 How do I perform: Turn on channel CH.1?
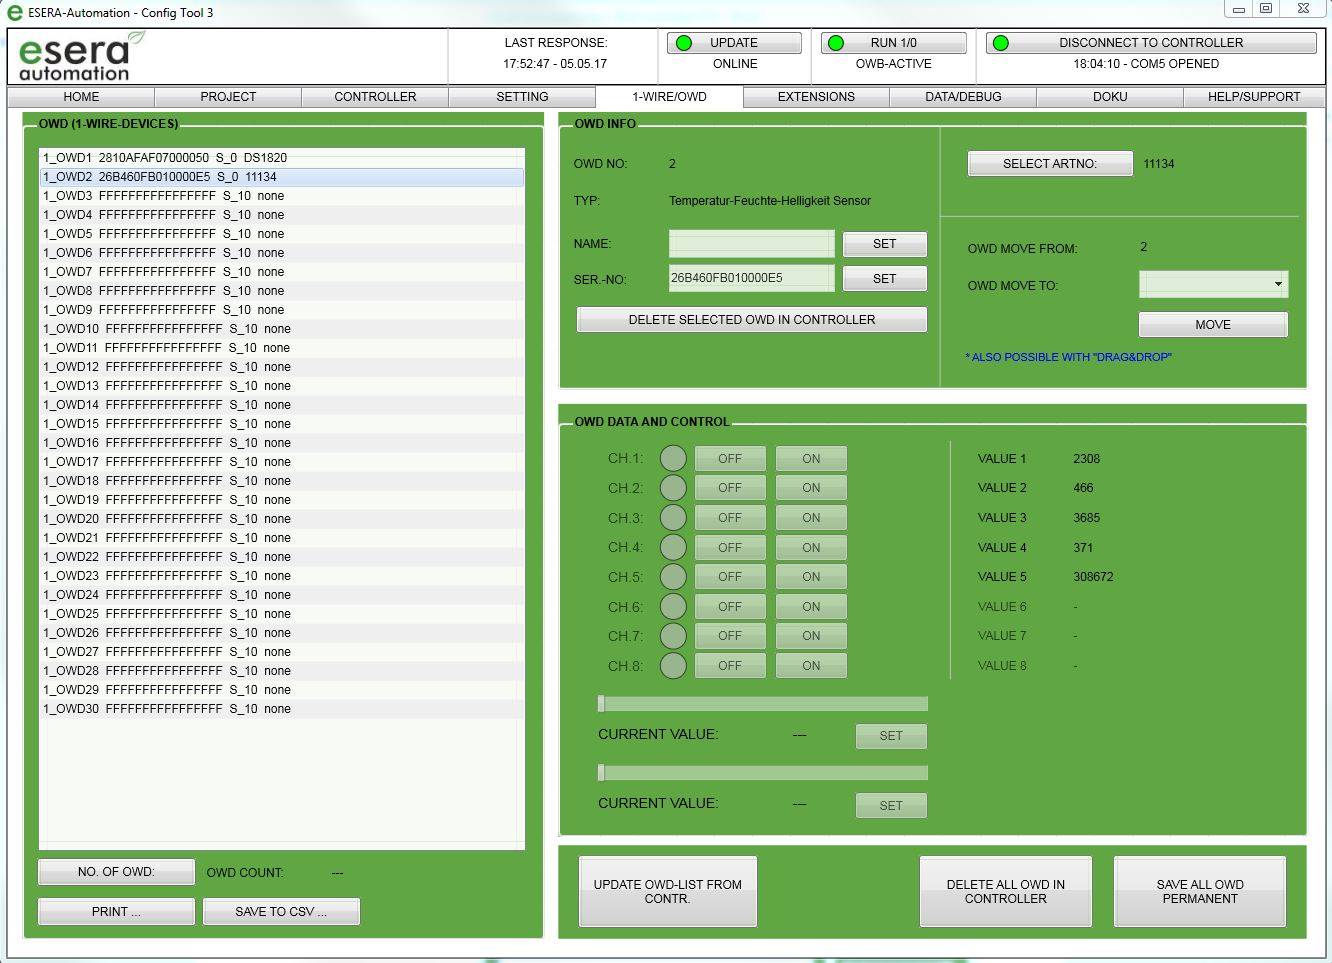(810, 458)
